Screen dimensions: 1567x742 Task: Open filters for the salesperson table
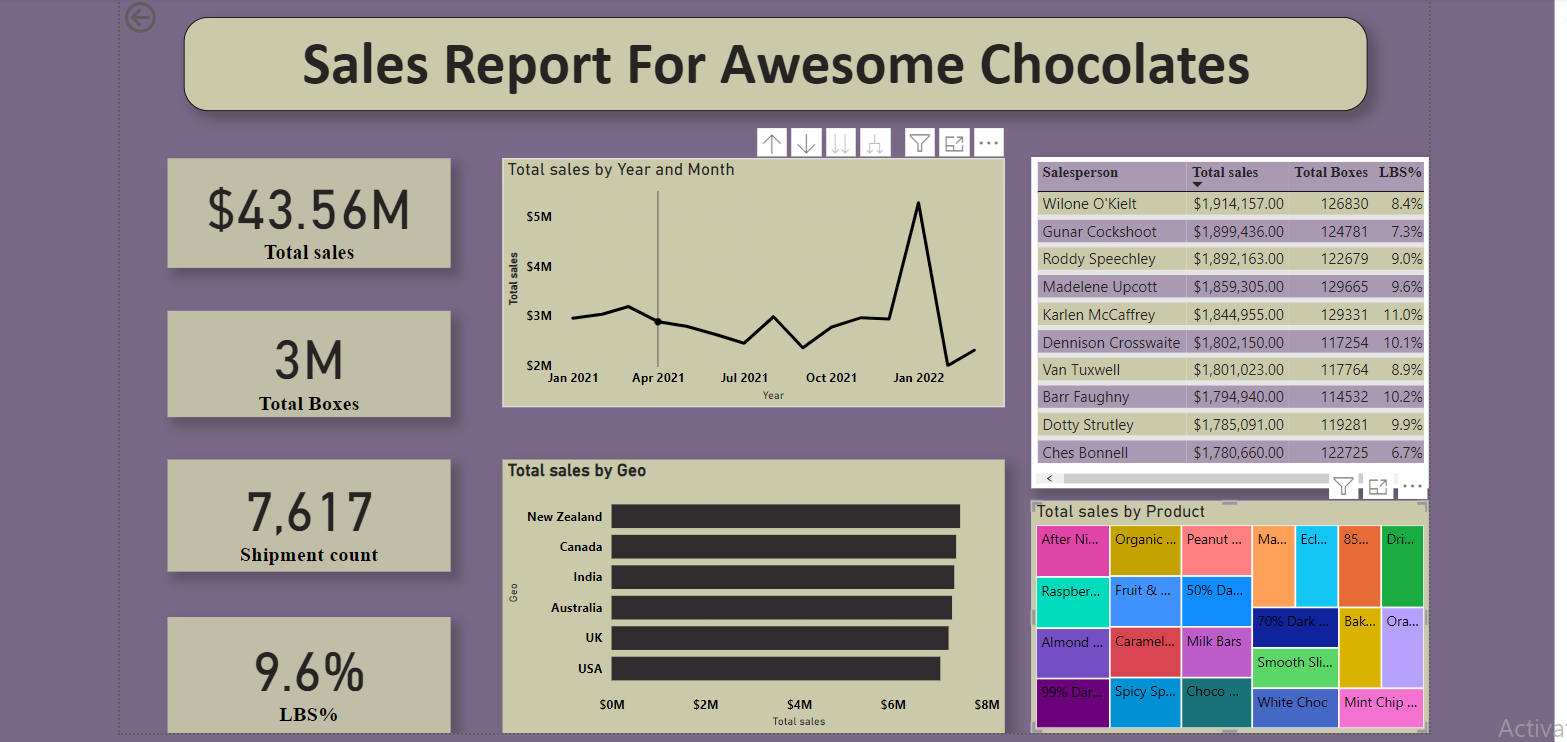point(1344,486)
